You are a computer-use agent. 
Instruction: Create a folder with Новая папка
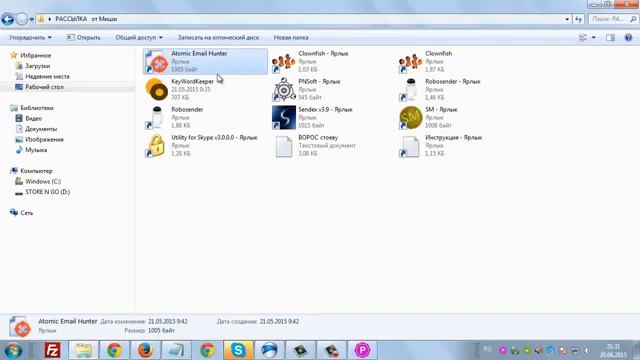point(291,38)
